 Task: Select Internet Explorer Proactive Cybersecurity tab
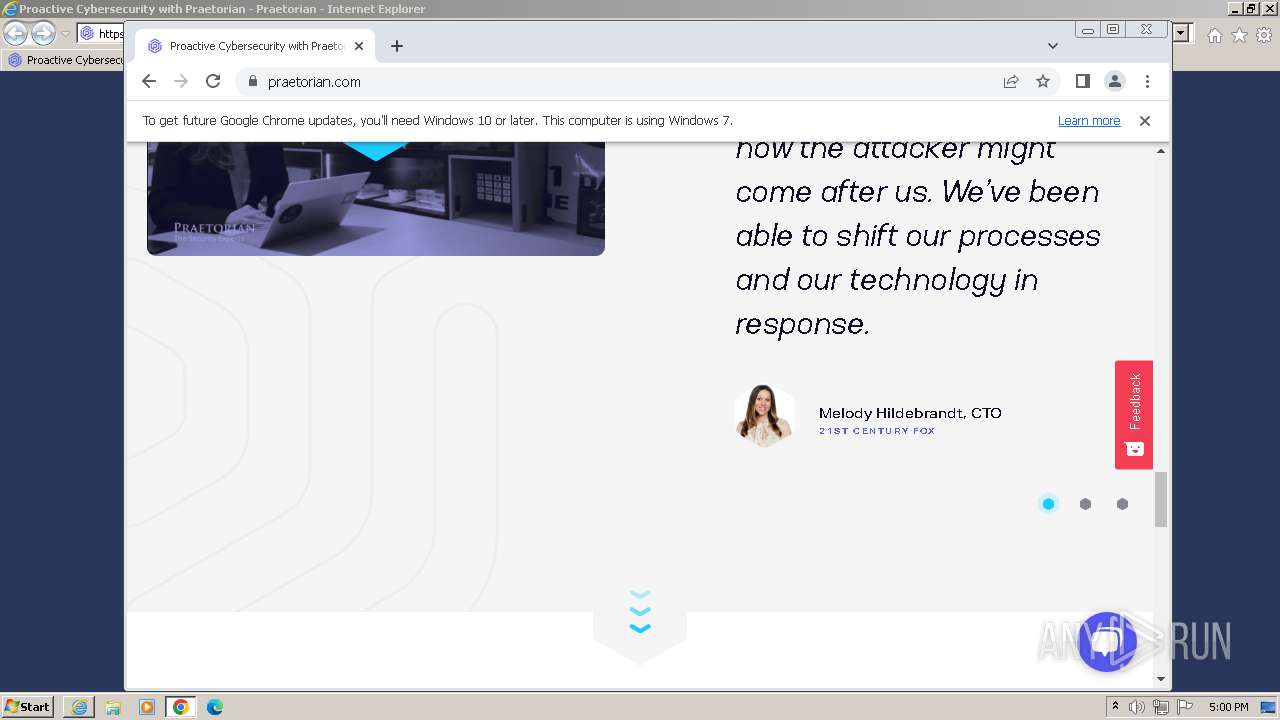click(65, 60)
